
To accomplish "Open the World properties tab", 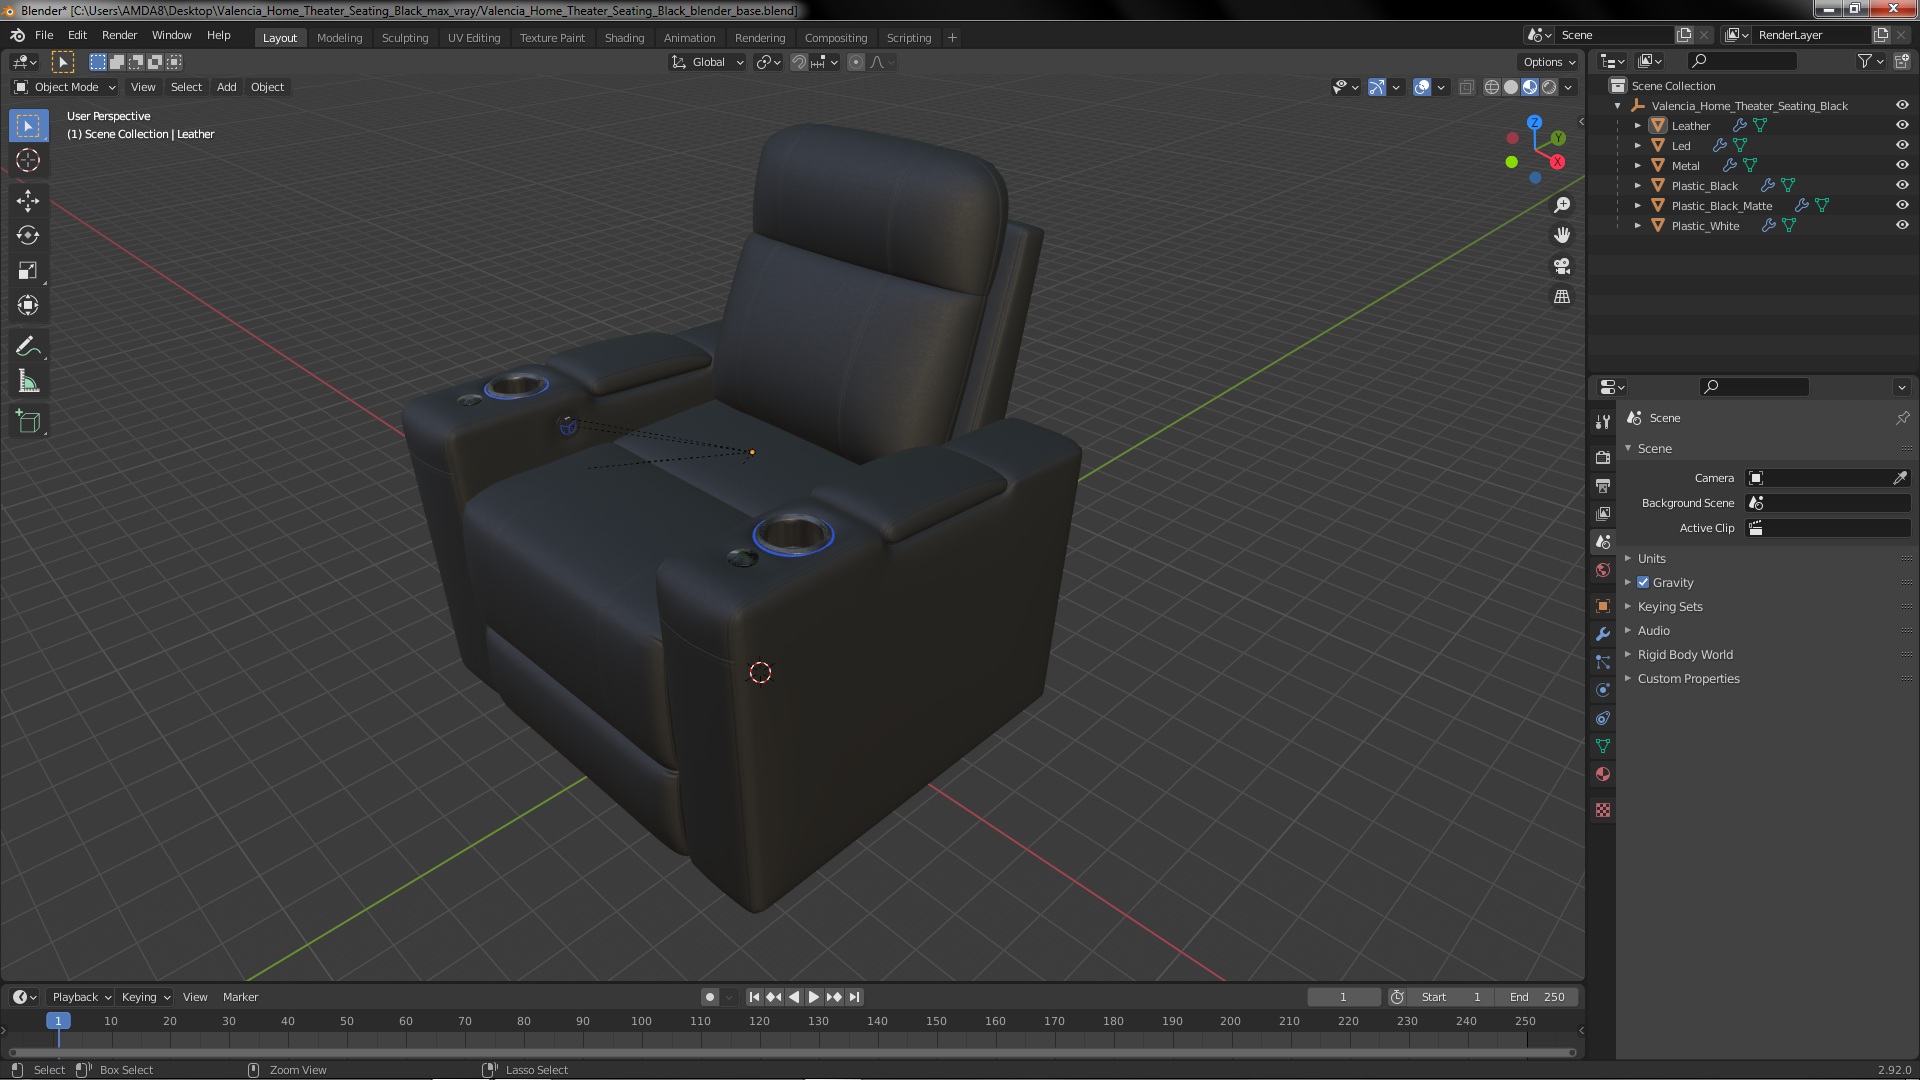I will (x=1603, y=570).
